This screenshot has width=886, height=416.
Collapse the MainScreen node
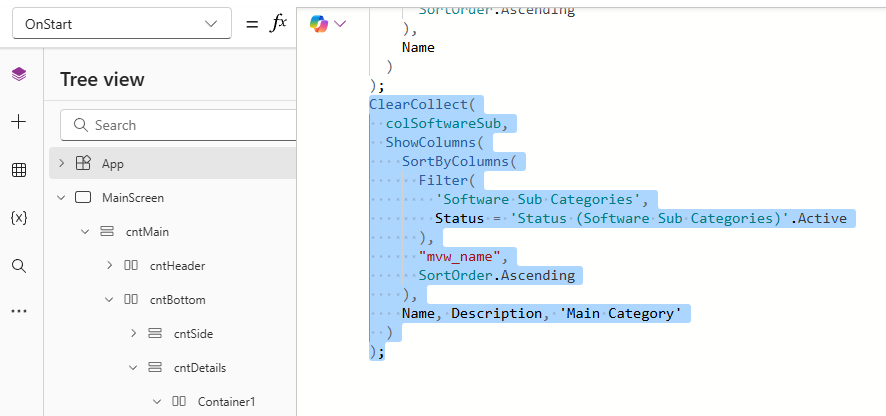(x=61, y=197)
